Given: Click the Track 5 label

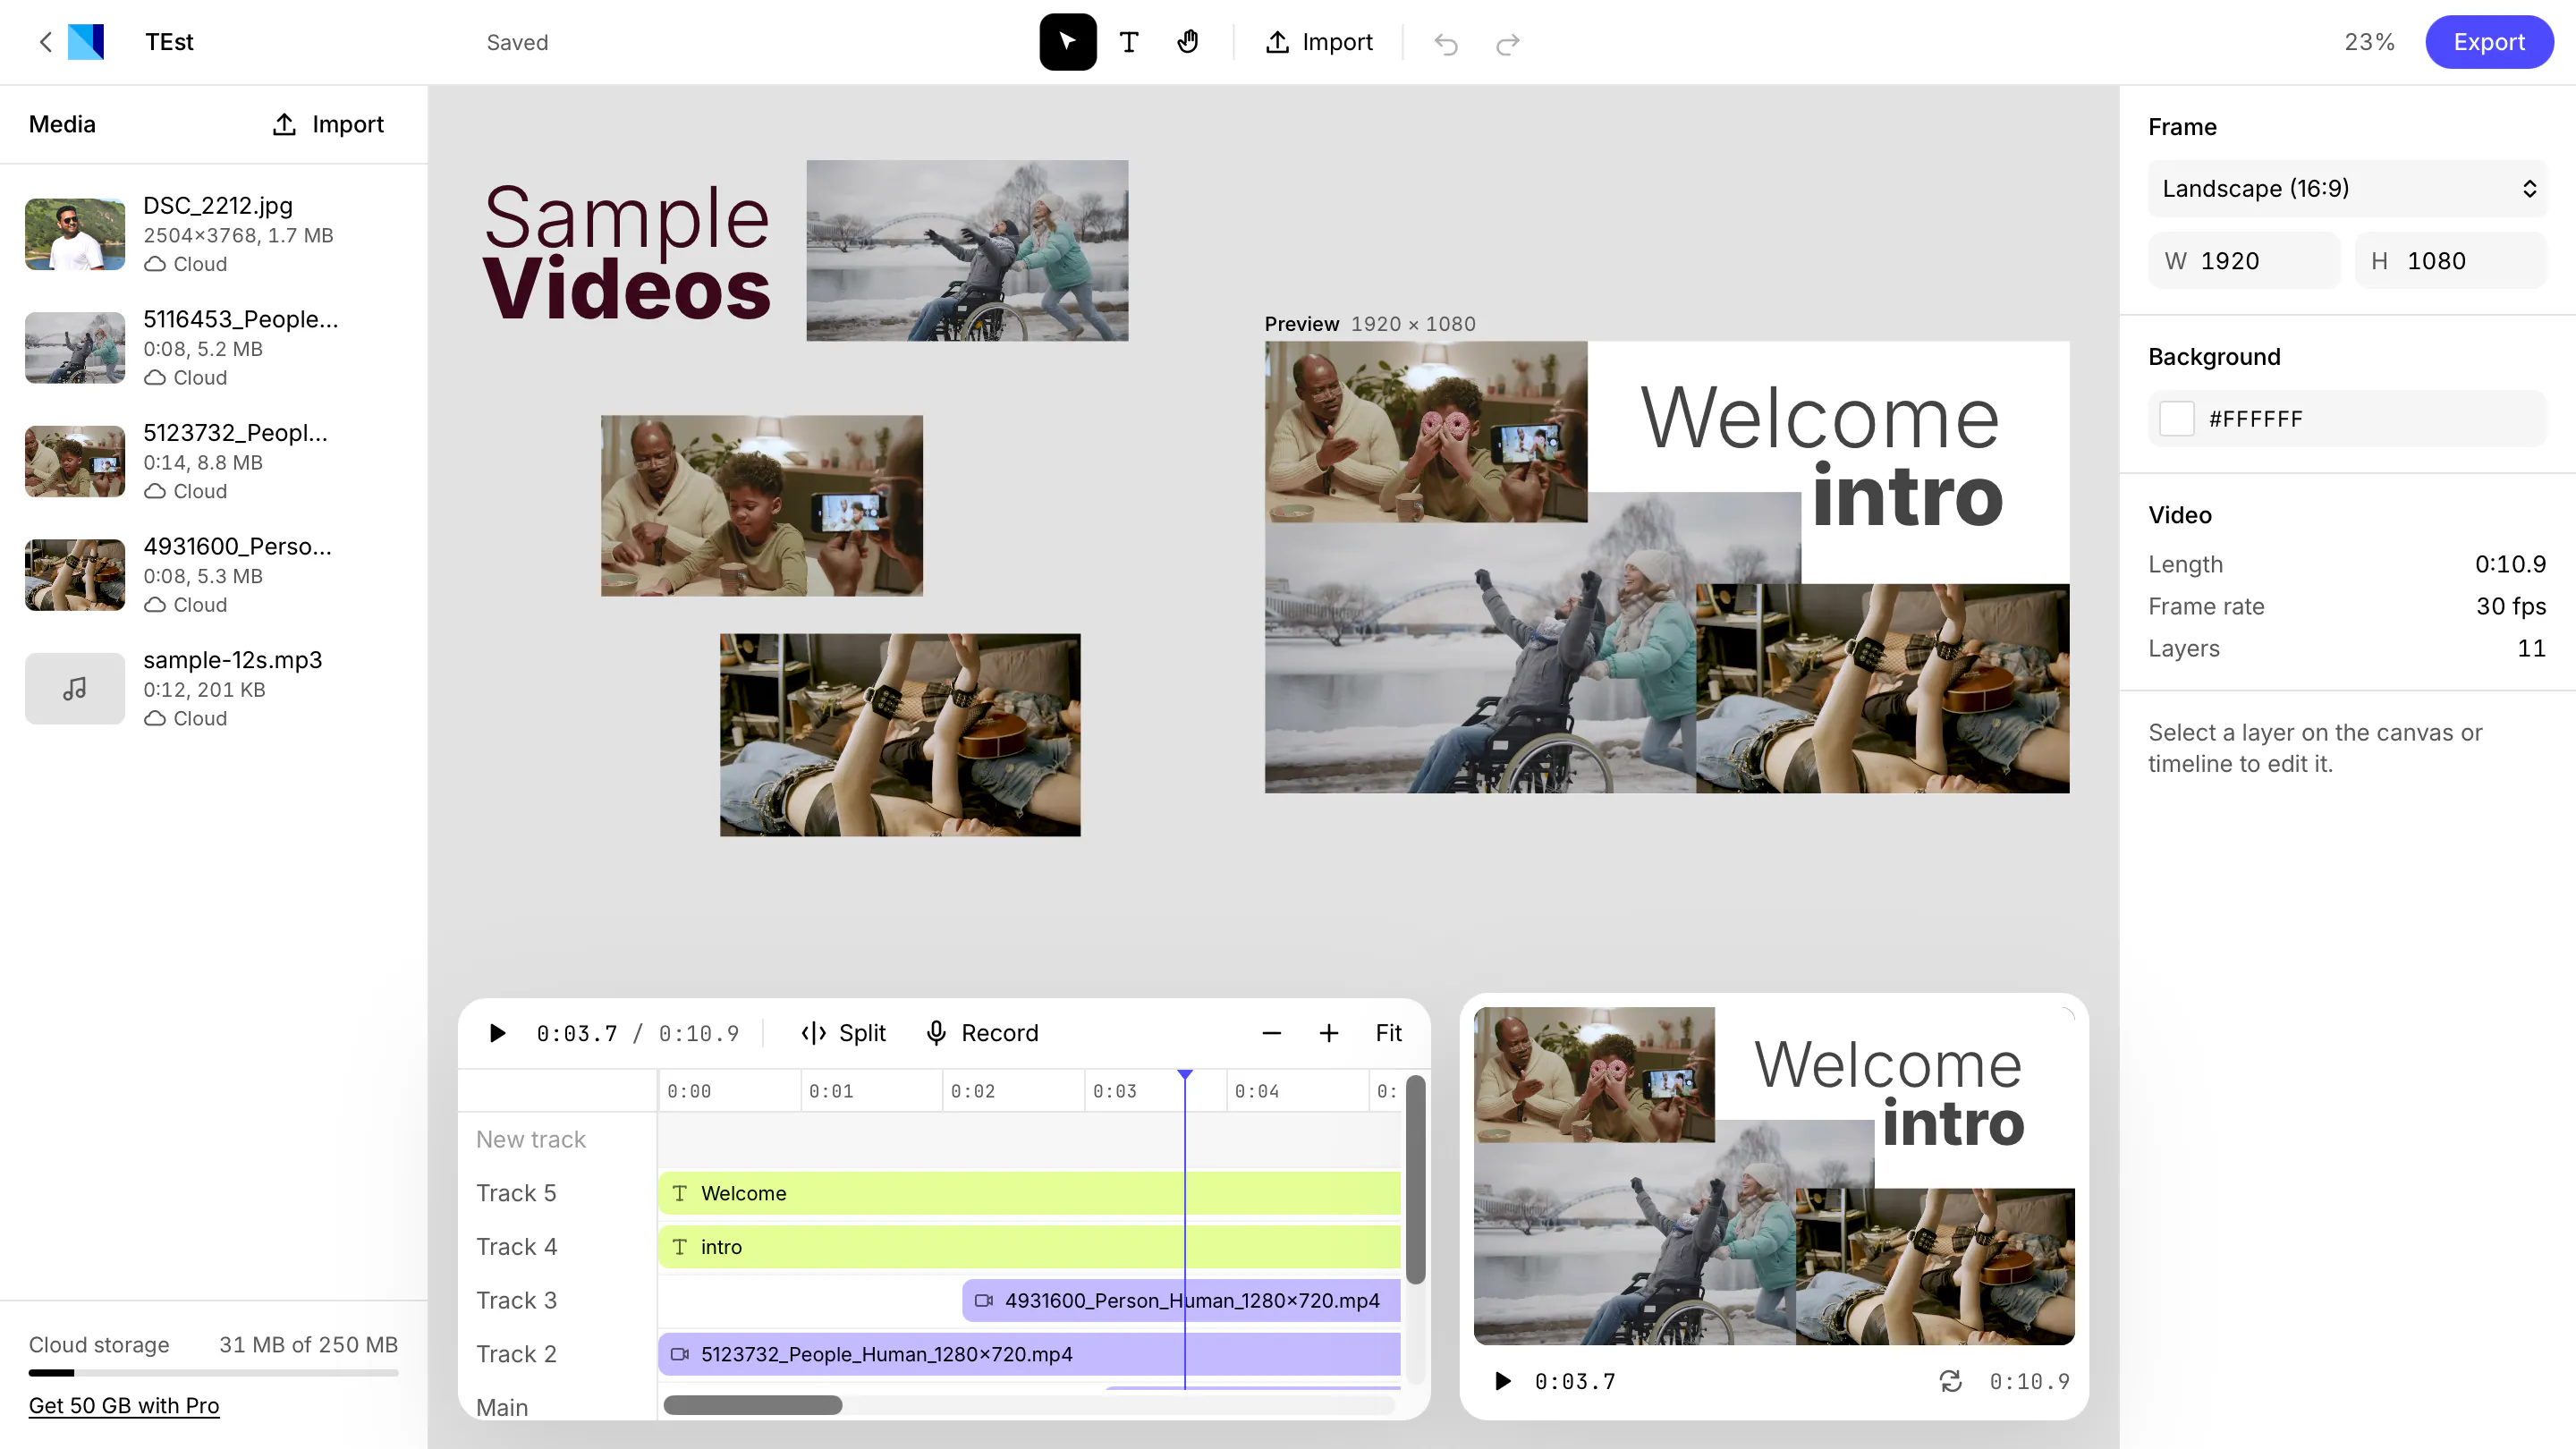Looking at the screenshot, I should (x=516, y=1193).
